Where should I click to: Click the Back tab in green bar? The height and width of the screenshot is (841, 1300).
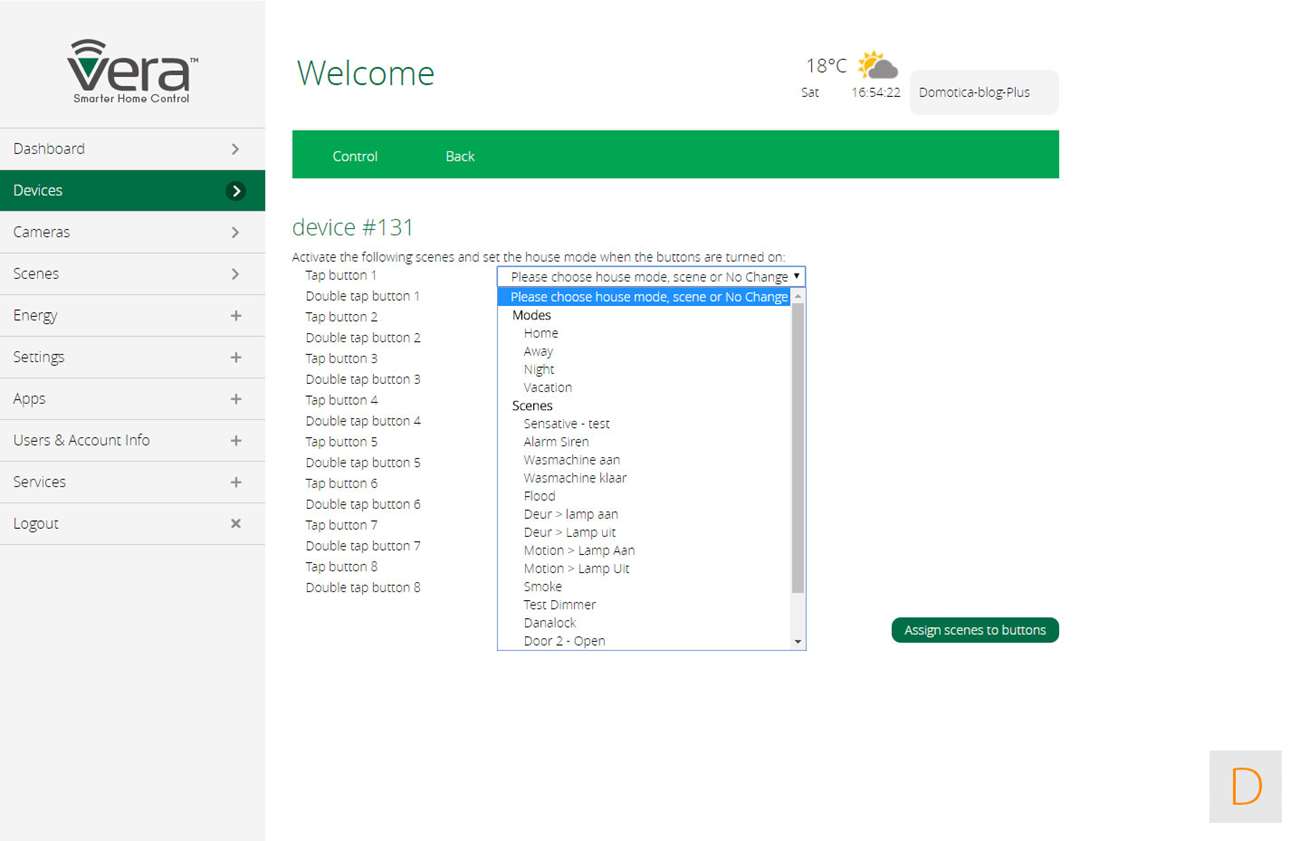460,156
